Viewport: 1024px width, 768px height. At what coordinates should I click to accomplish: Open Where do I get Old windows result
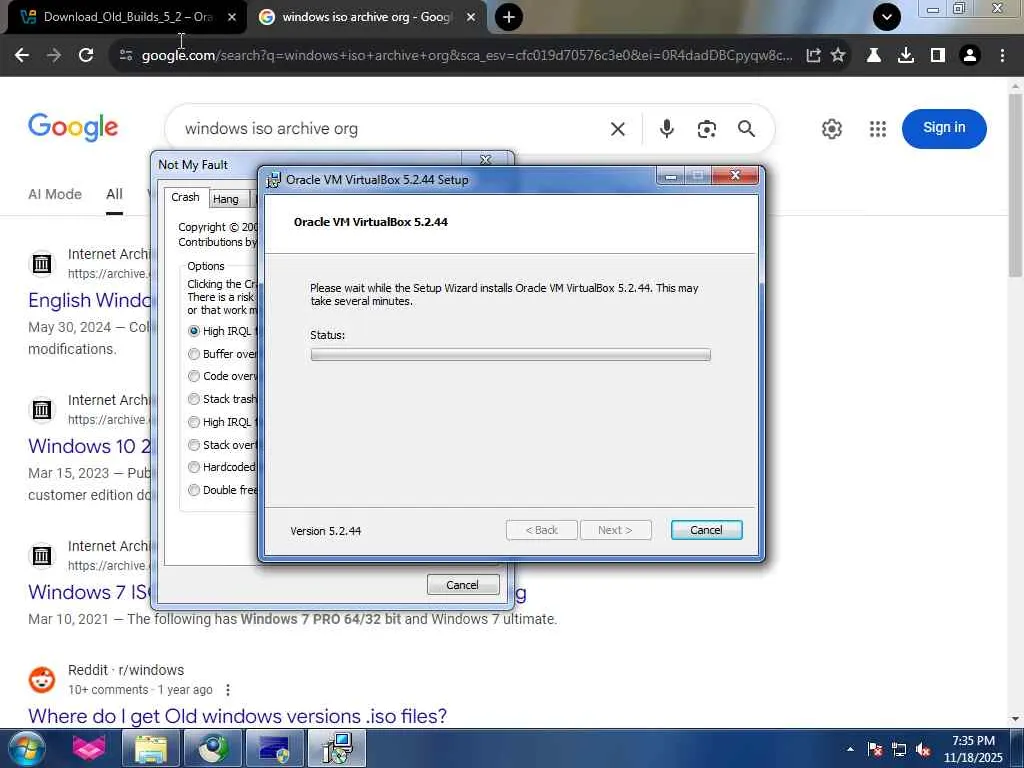pos(238,716)
